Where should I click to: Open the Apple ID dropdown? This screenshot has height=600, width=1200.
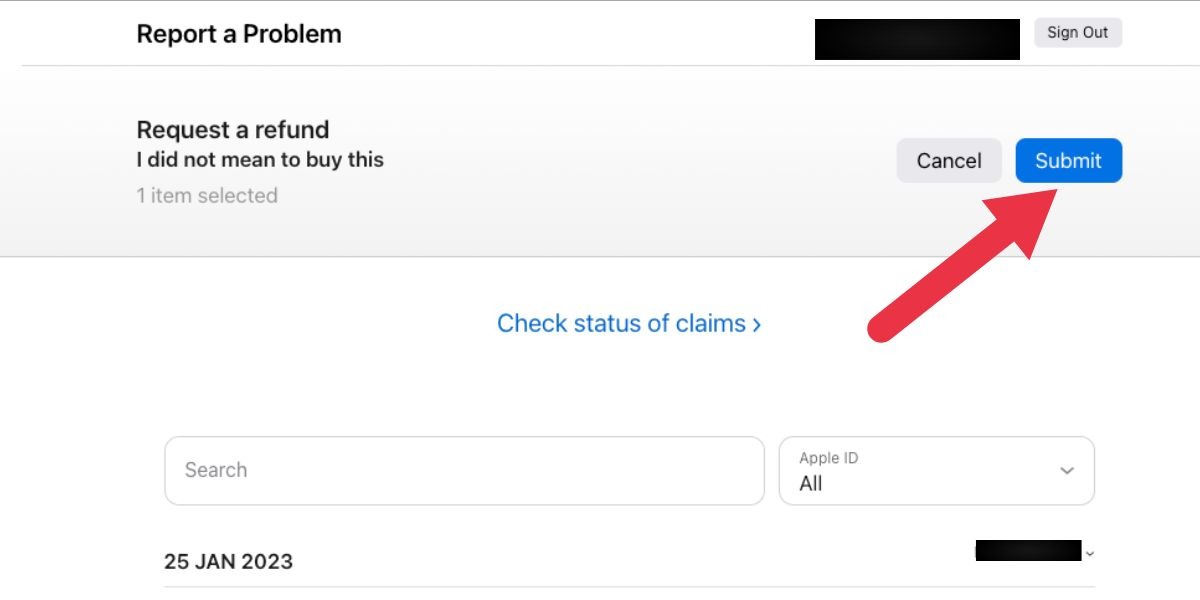[936, 470]
